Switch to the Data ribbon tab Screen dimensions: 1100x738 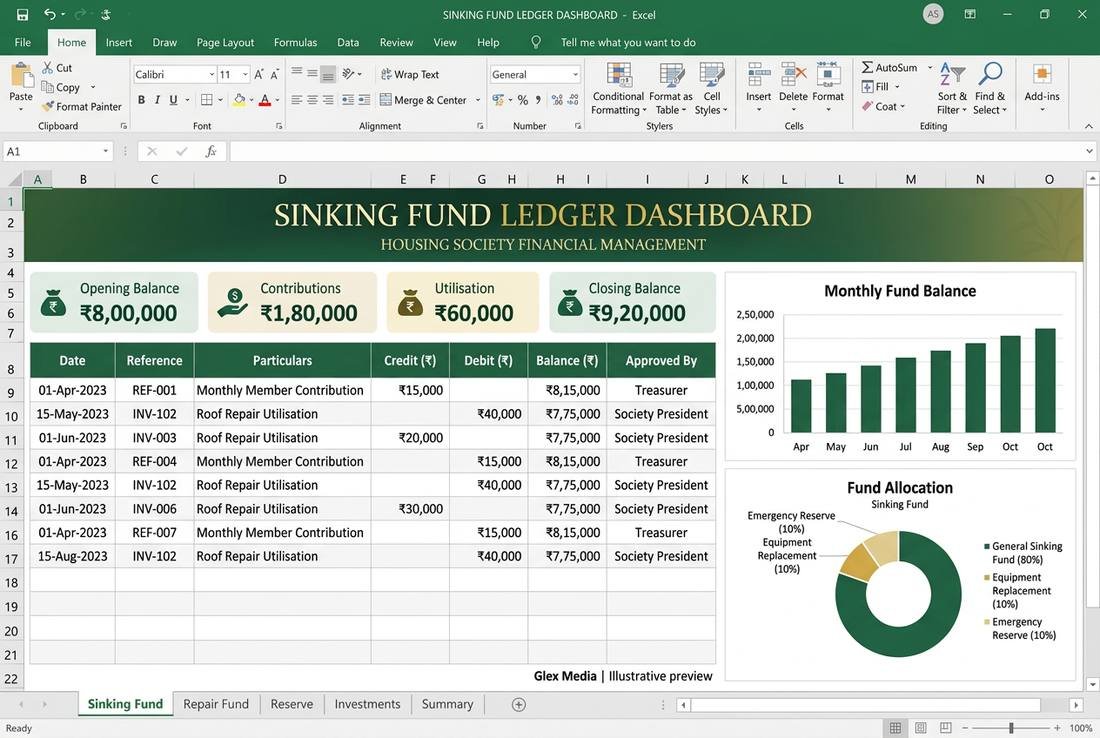coord(348,42)
